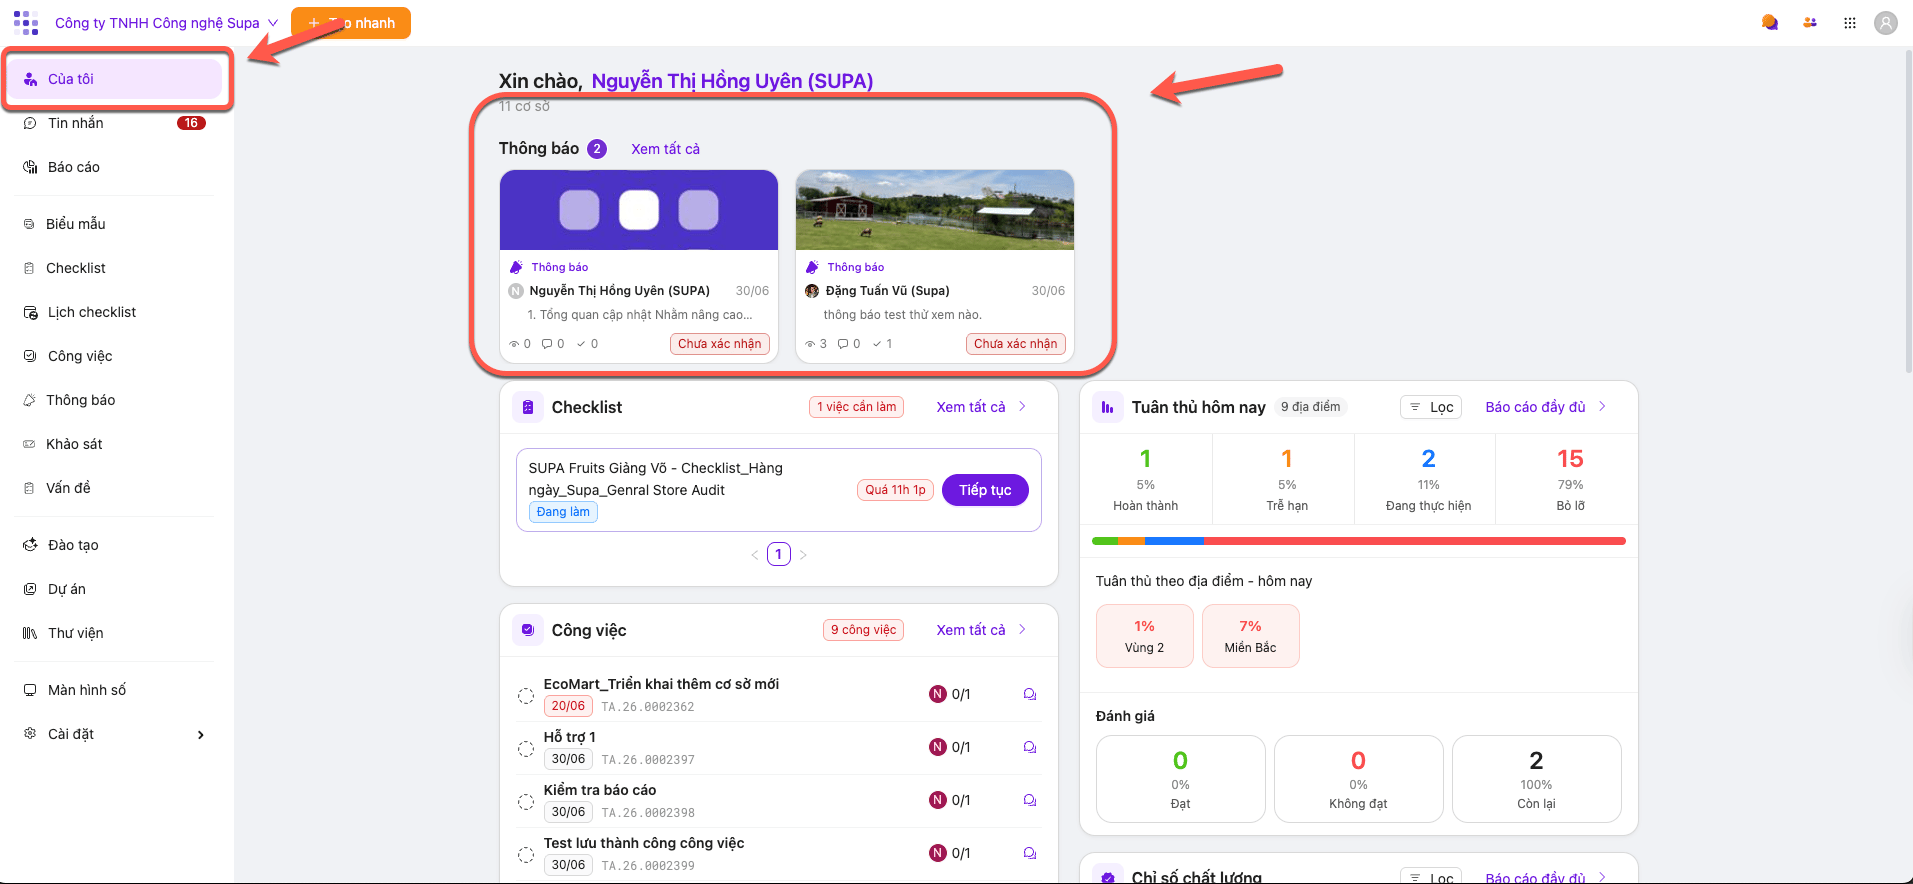The width and height of the screenshot is (1913, 884).
Task: Open the farm photo notification thumbnail
Action: tap(935, 210)
